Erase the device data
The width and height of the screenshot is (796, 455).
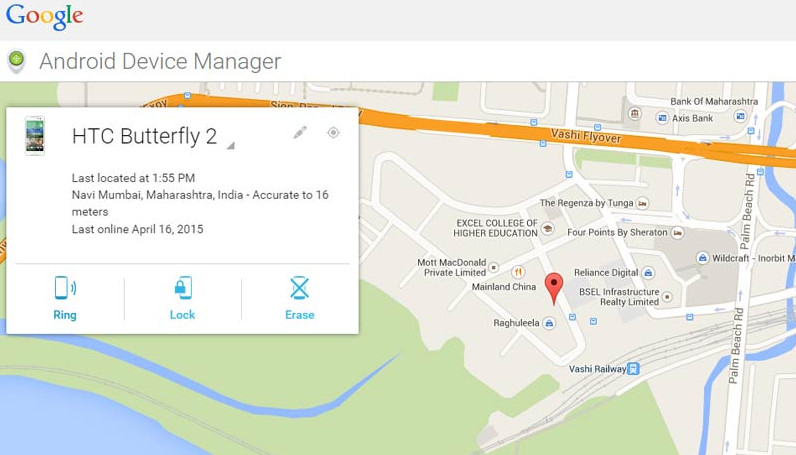[x=300, y=298]
